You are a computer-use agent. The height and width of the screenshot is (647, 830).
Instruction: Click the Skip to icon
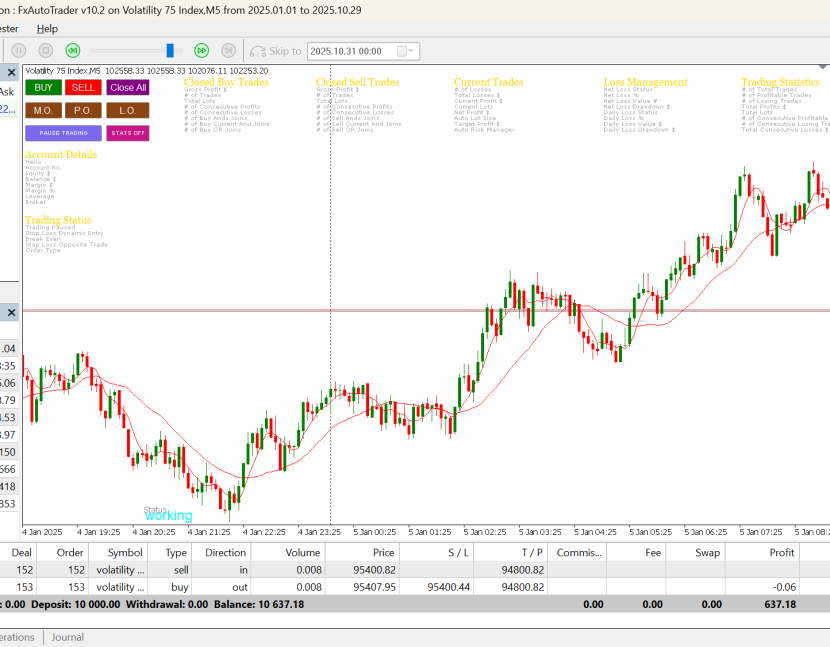258,51
